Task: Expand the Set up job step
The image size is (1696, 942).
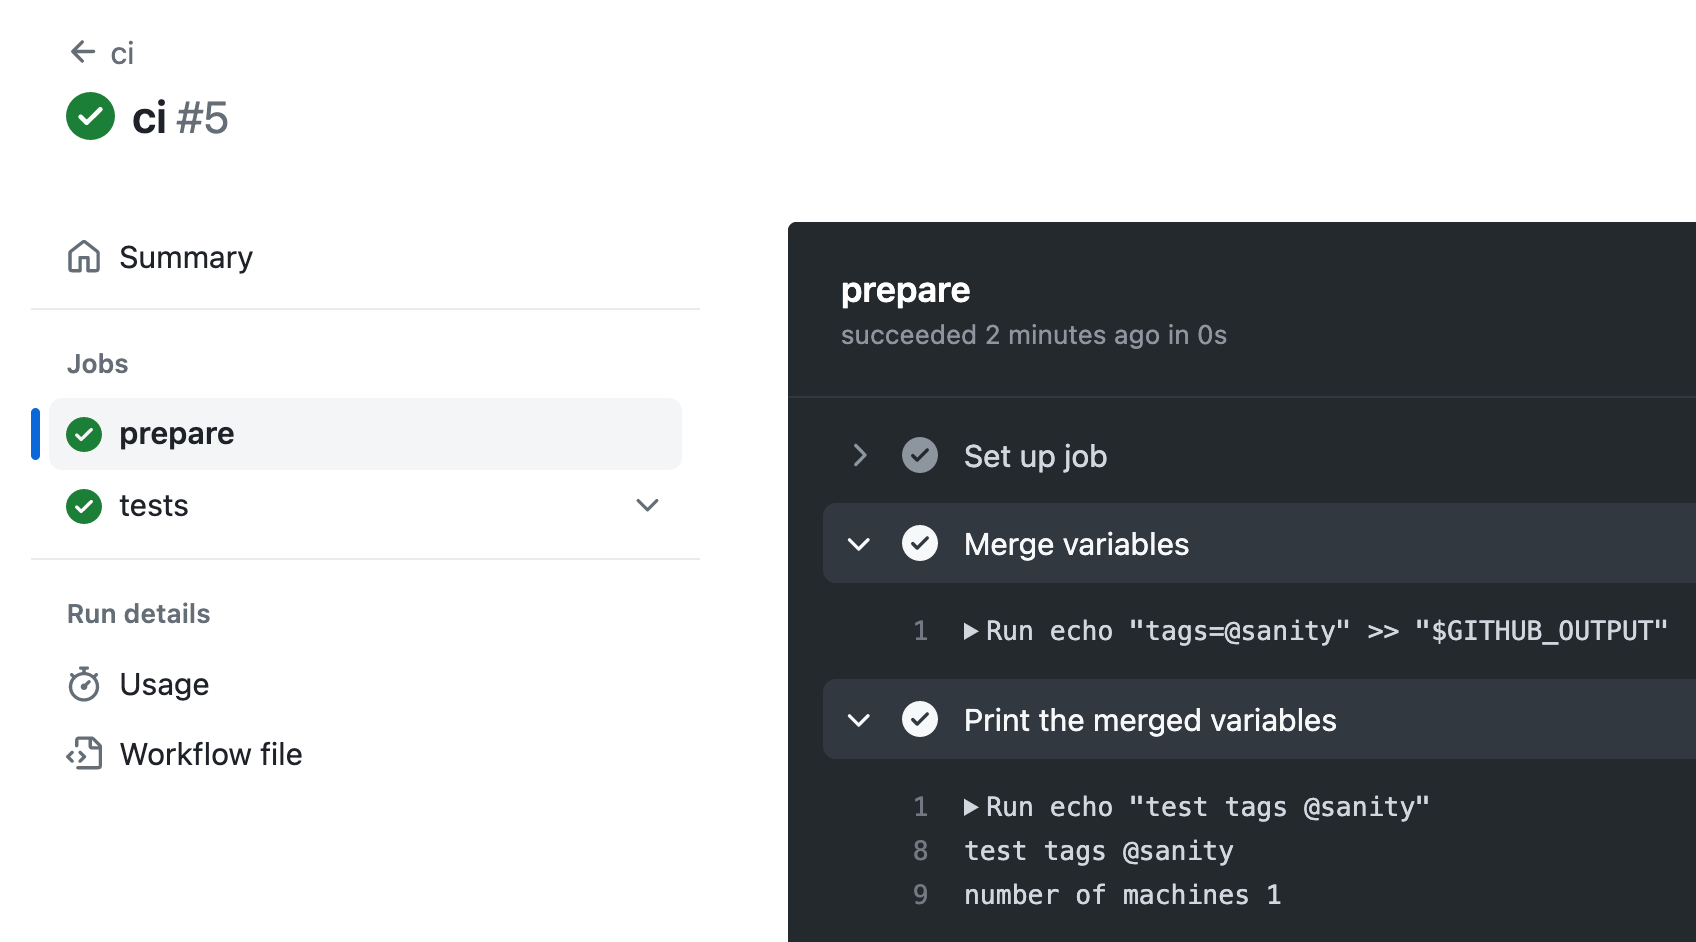Action: (x=860, y=455)
